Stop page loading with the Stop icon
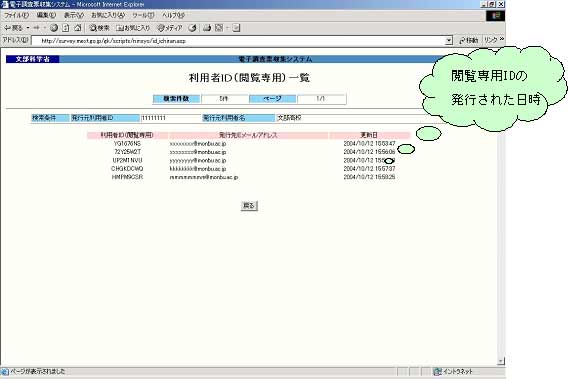Screen dimensions: 569x379 54,28
